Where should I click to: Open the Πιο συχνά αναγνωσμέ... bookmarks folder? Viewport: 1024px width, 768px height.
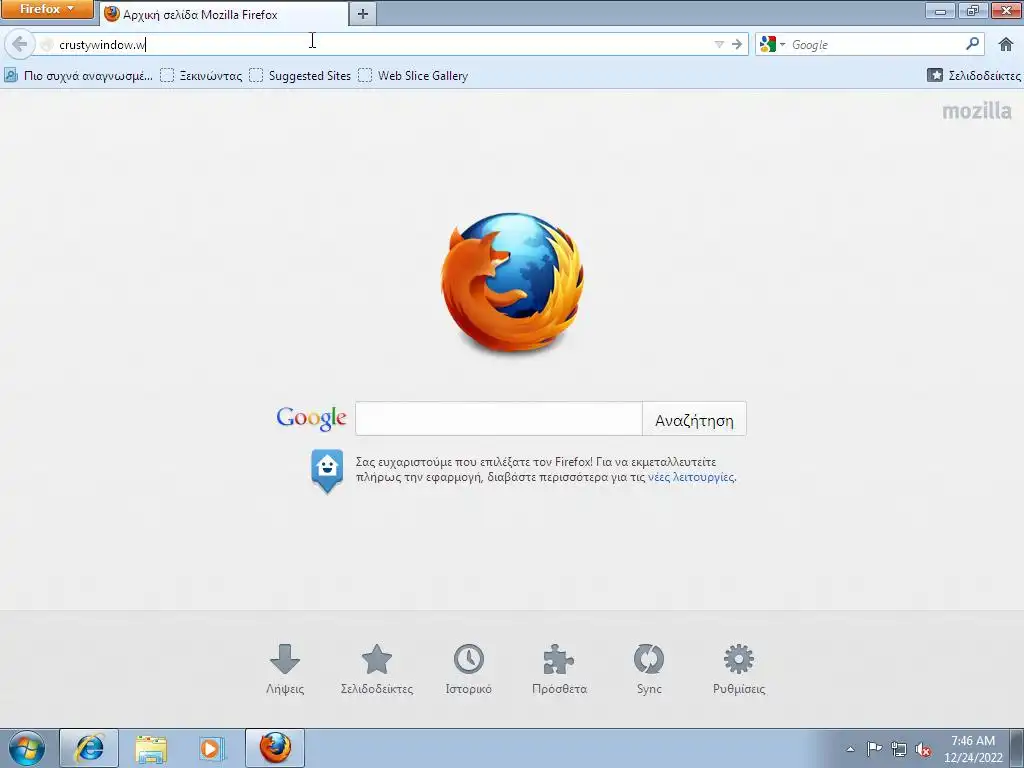pyautogui.click(x=78, y=76)
